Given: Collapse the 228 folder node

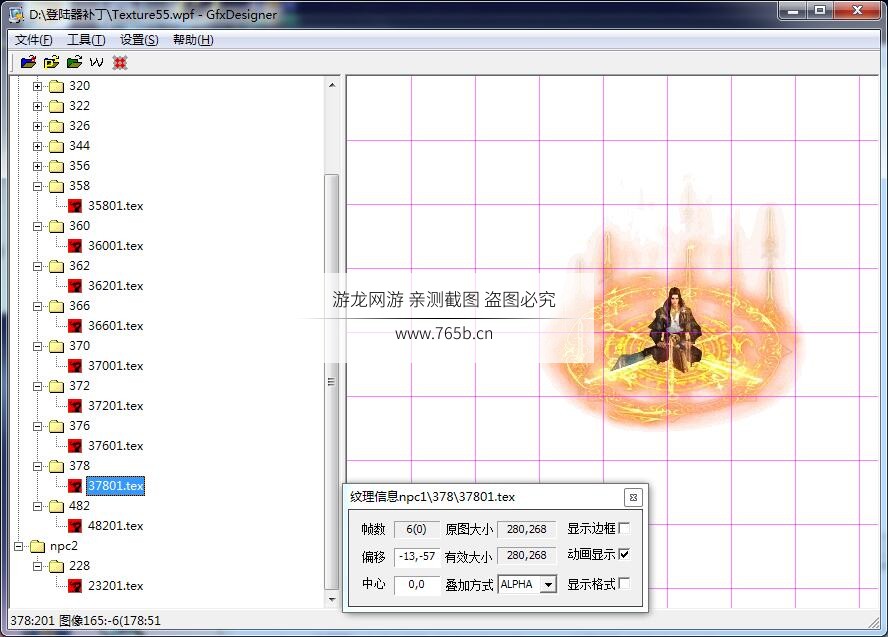Looking at the screenshot, I should (37, 566).
